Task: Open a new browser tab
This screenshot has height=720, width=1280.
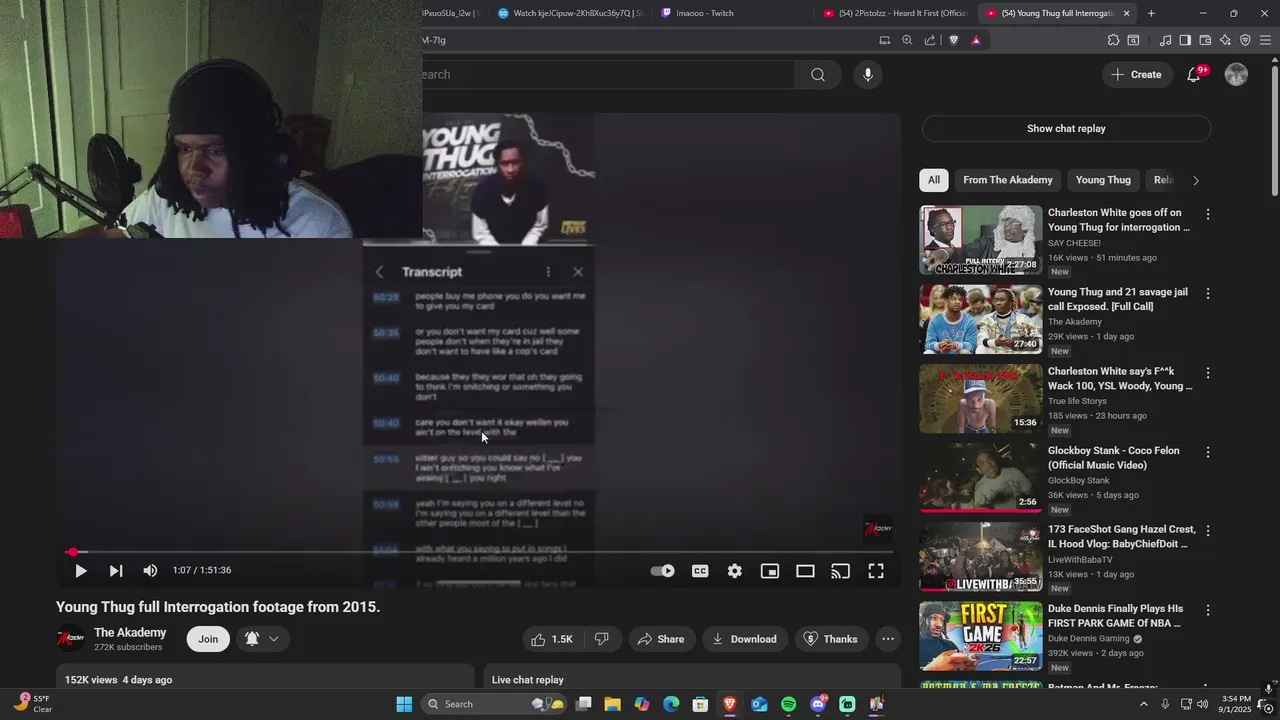Action: pos(1151,13)
